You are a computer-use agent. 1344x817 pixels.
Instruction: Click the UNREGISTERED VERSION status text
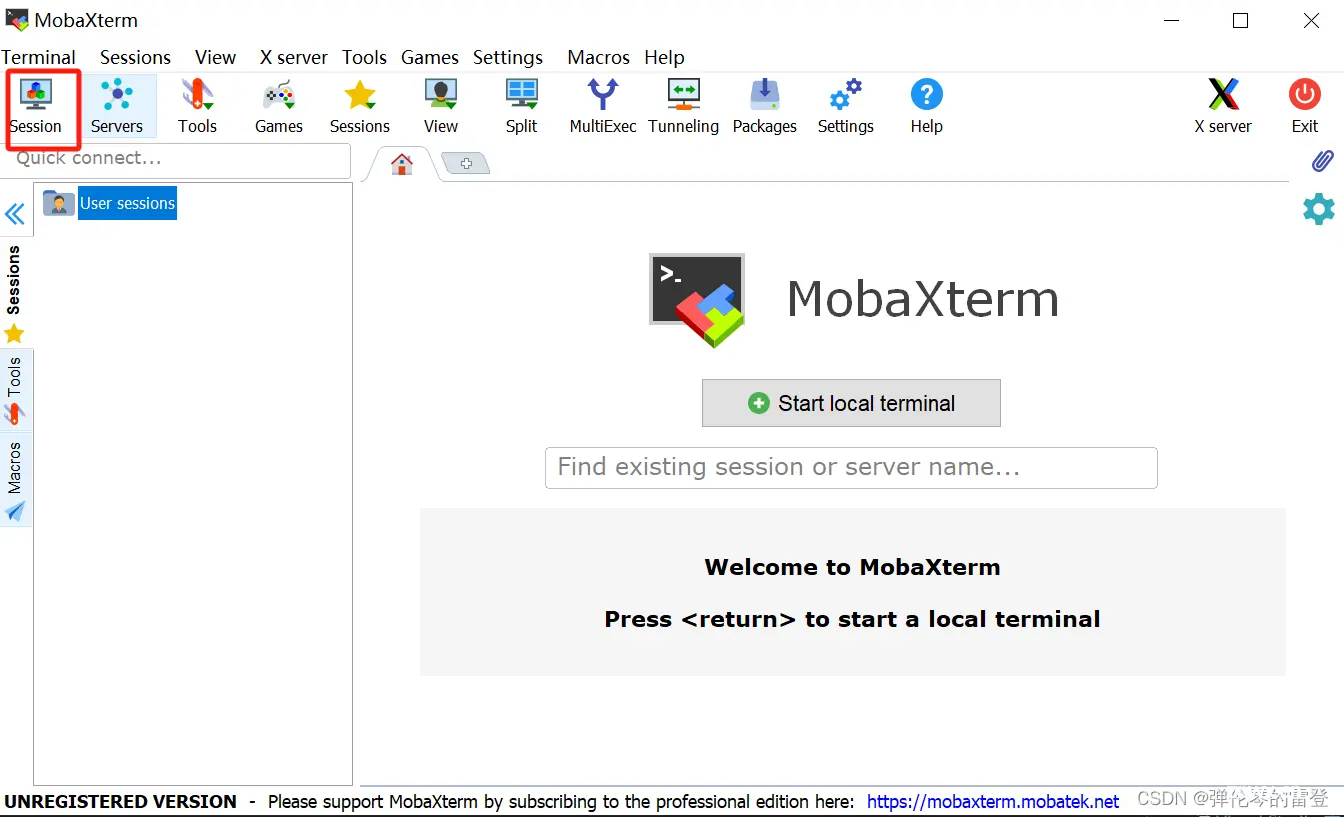tap(121, 802)
